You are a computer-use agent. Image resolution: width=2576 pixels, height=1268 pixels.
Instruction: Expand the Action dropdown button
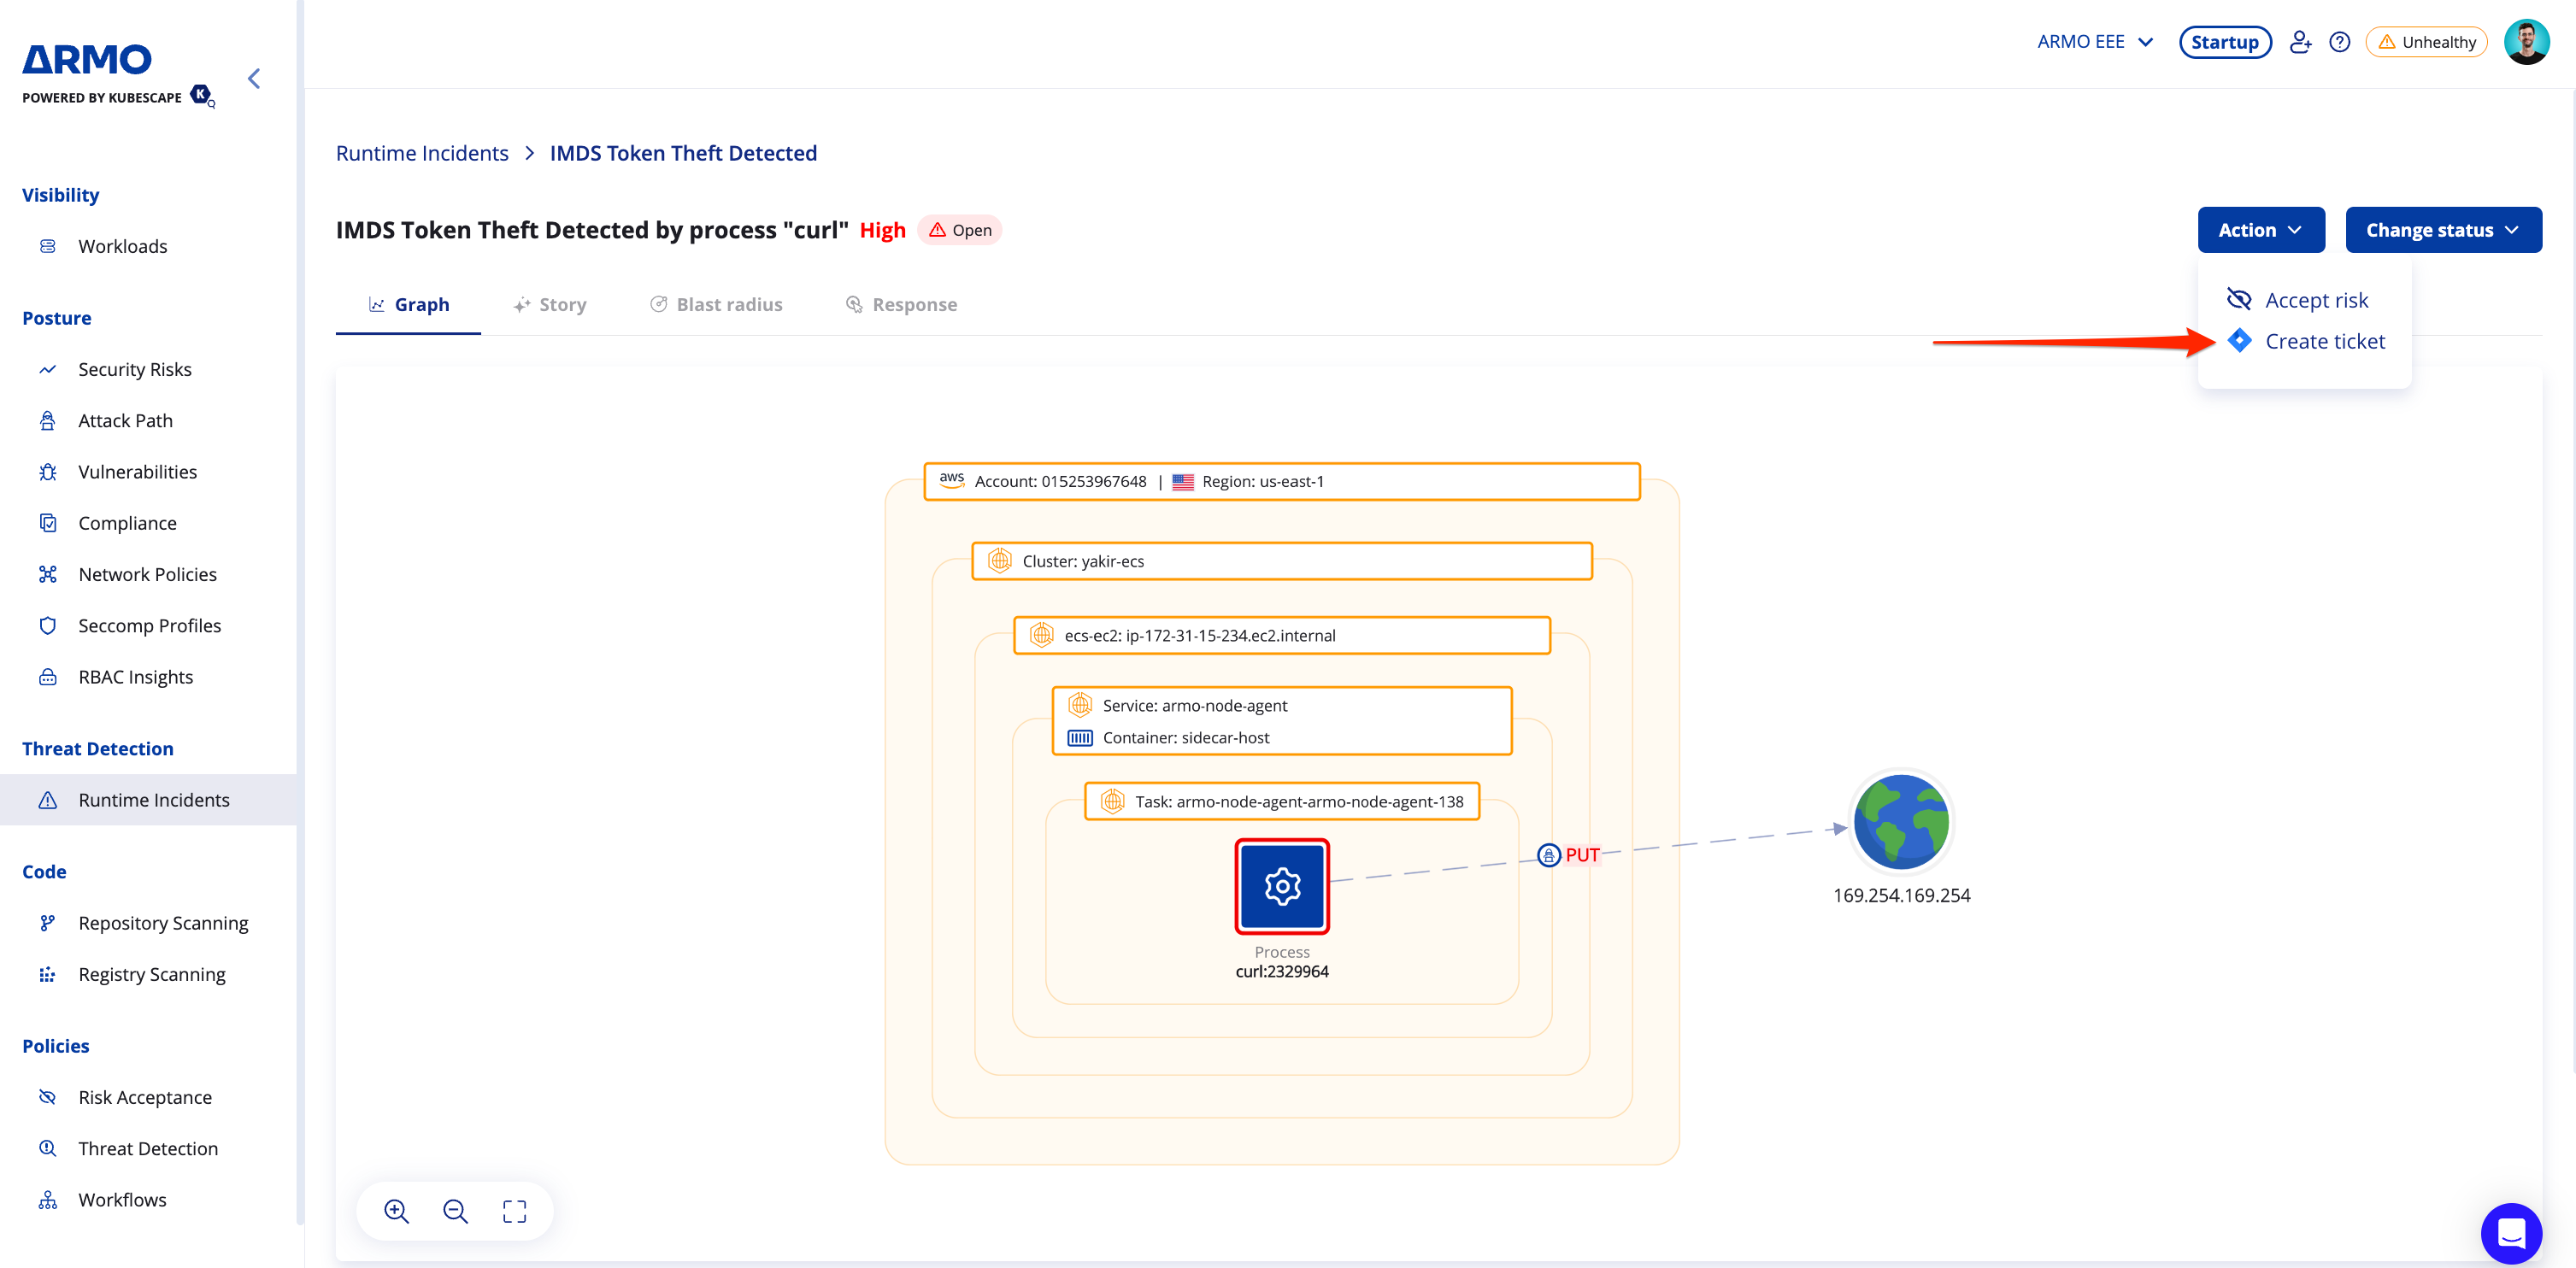pyautogui.click(x=2260, y=230)
